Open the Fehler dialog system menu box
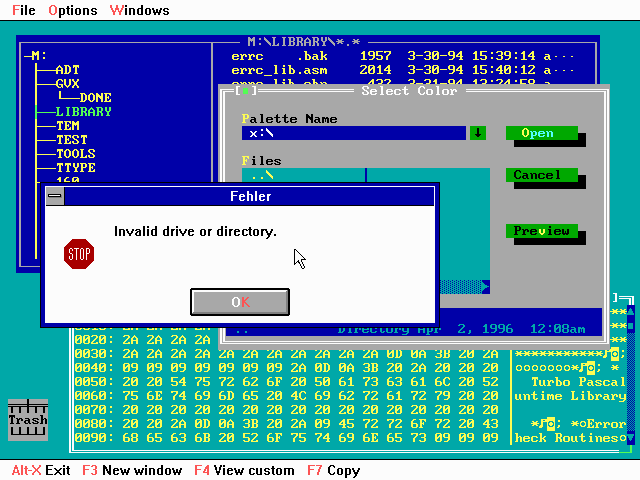 point(55,197)
